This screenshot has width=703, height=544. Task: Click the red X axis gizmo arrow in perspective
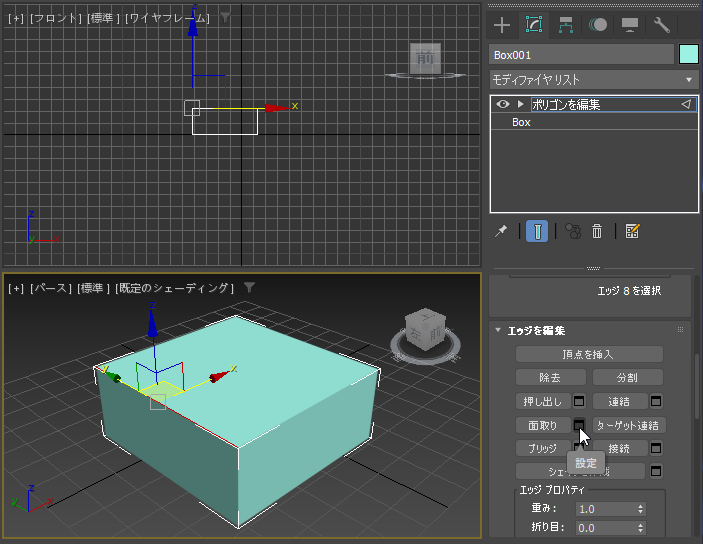click(x=219, y=377)
